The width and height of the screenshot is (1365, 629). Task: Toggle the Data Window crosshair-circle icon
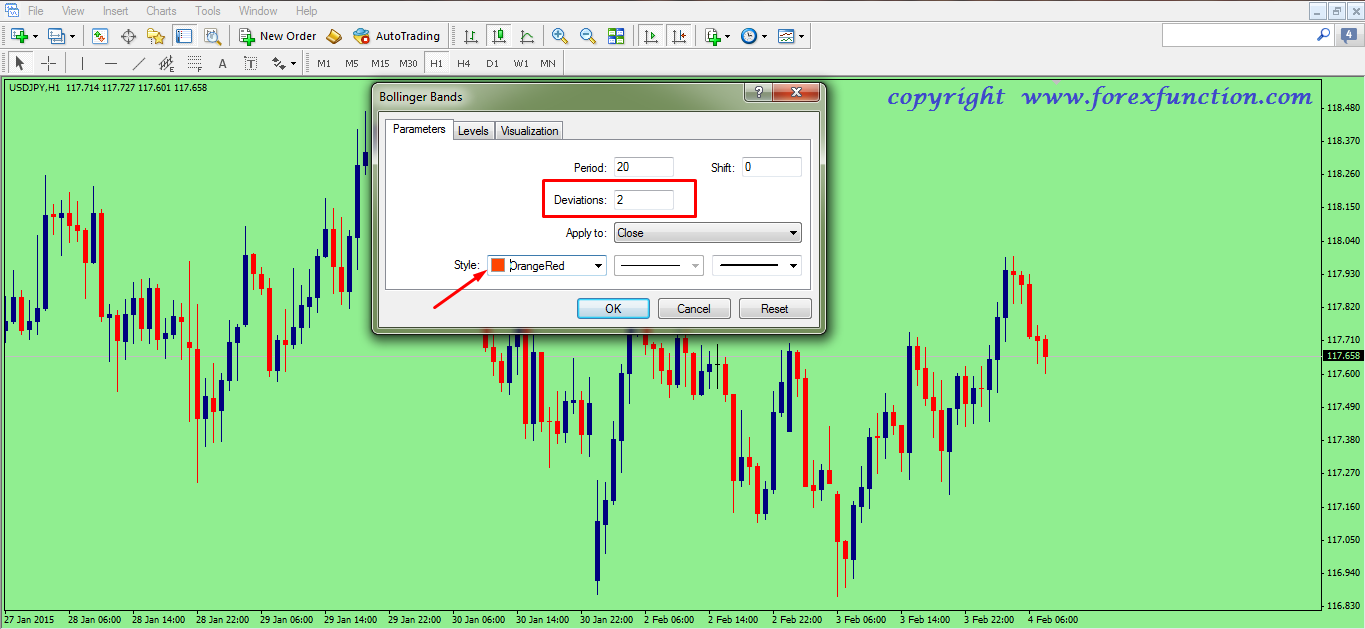[128, 36]
